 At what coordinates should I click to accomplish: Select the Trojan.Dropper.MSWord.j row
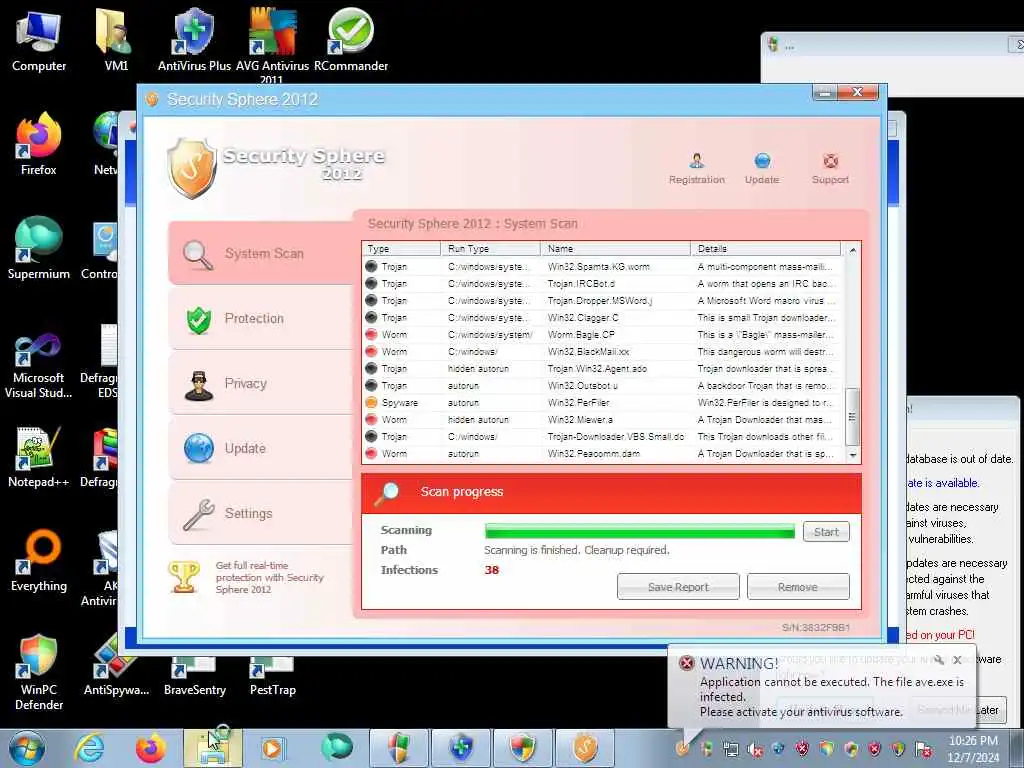[x=603, y=300]
